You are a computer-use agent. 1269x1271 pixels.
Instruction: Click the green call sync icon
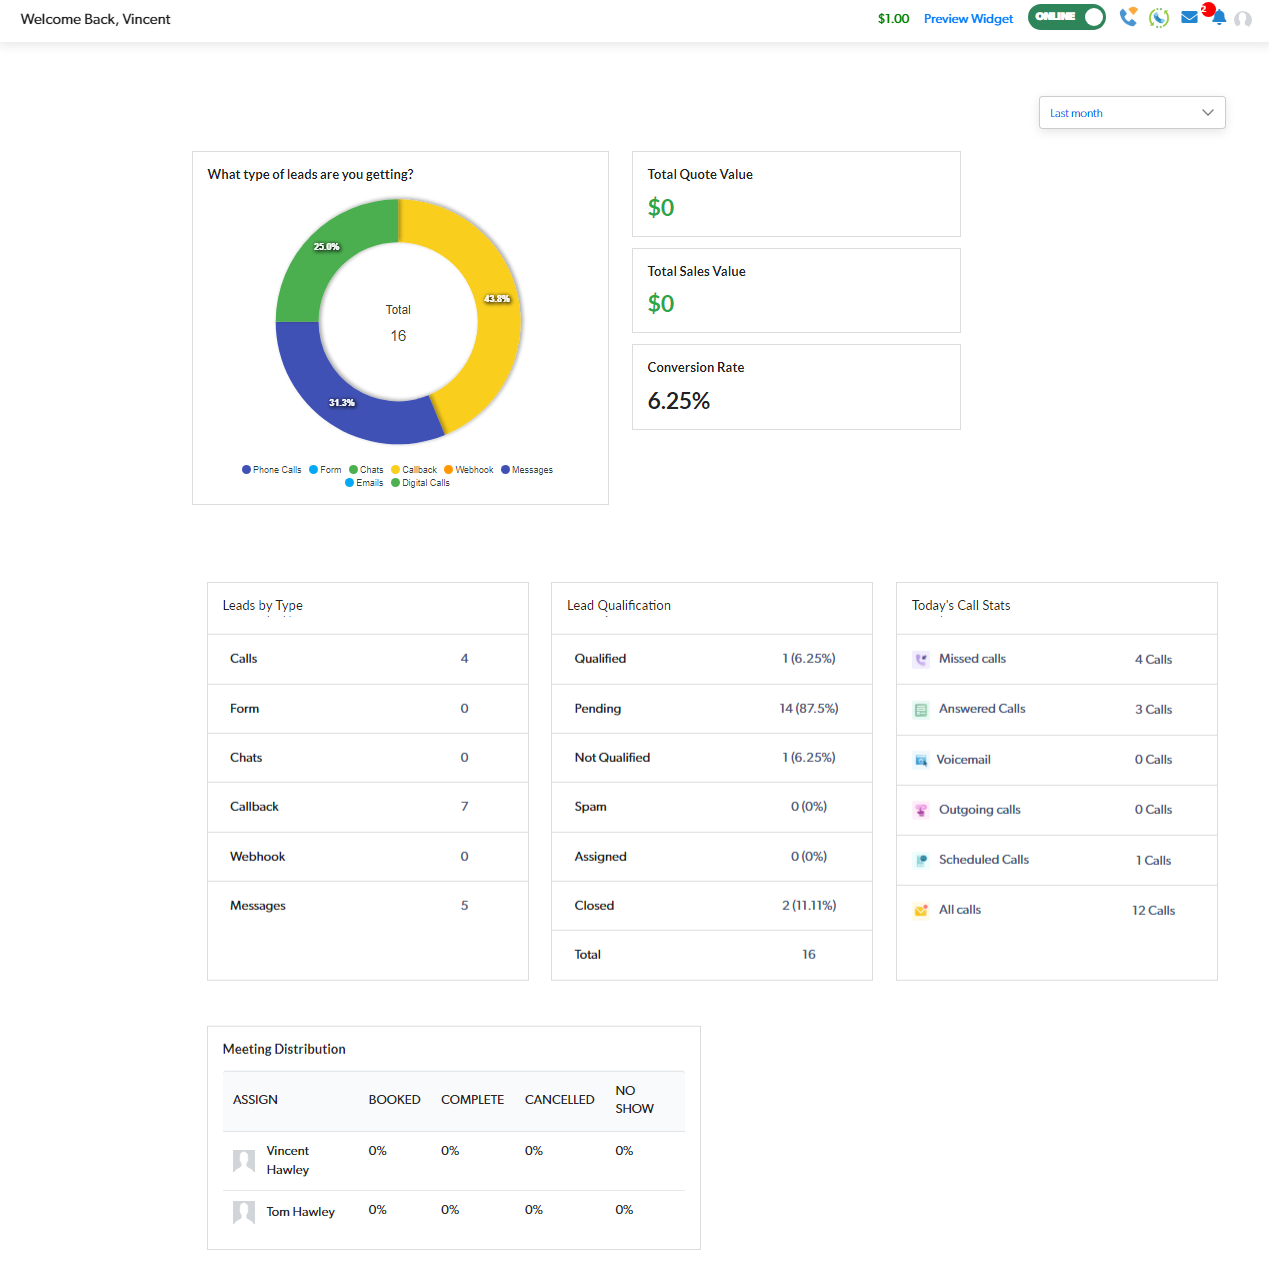click(x=1159, y=18)
